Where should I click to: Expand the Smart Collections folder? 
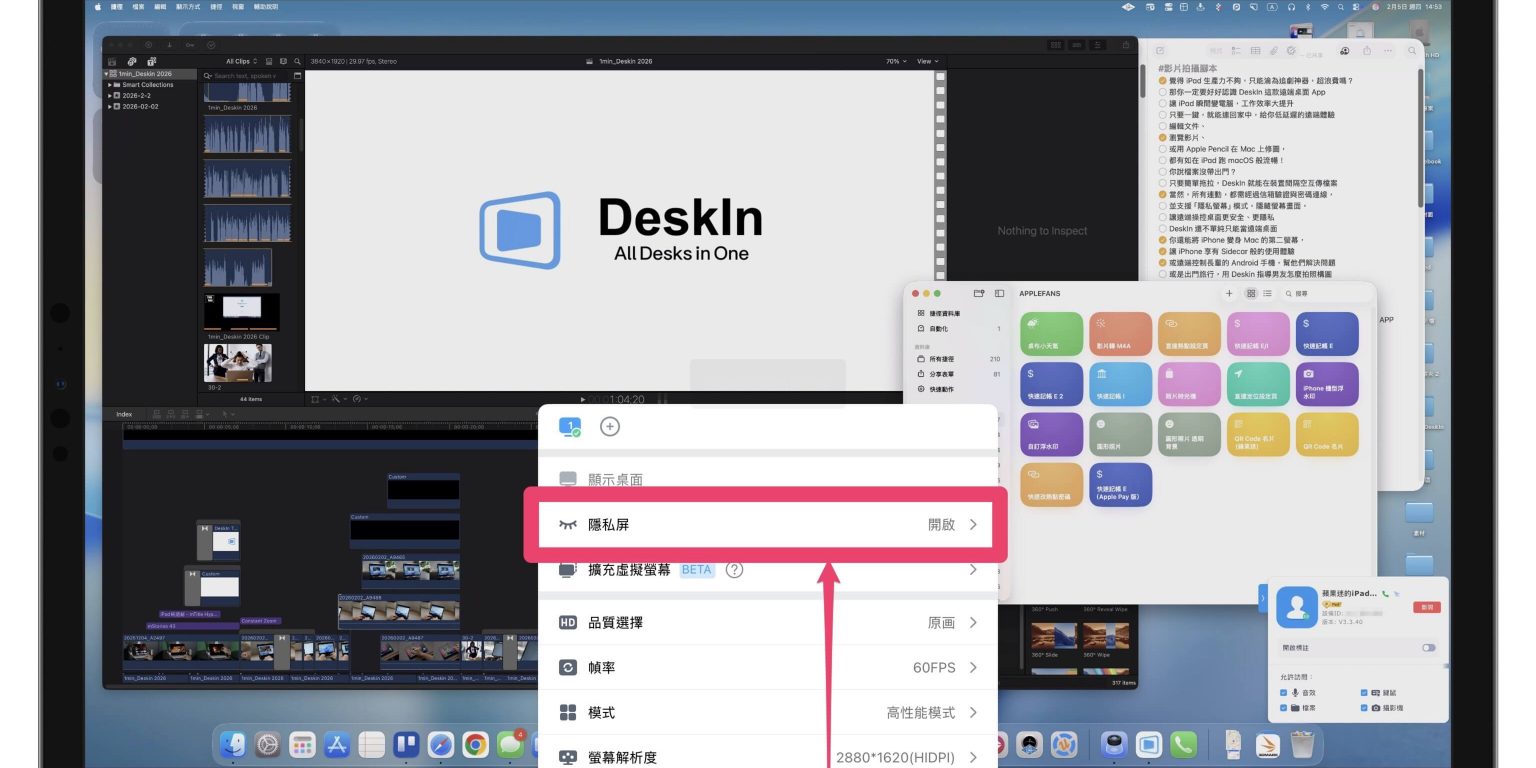(x=110, y=85)
